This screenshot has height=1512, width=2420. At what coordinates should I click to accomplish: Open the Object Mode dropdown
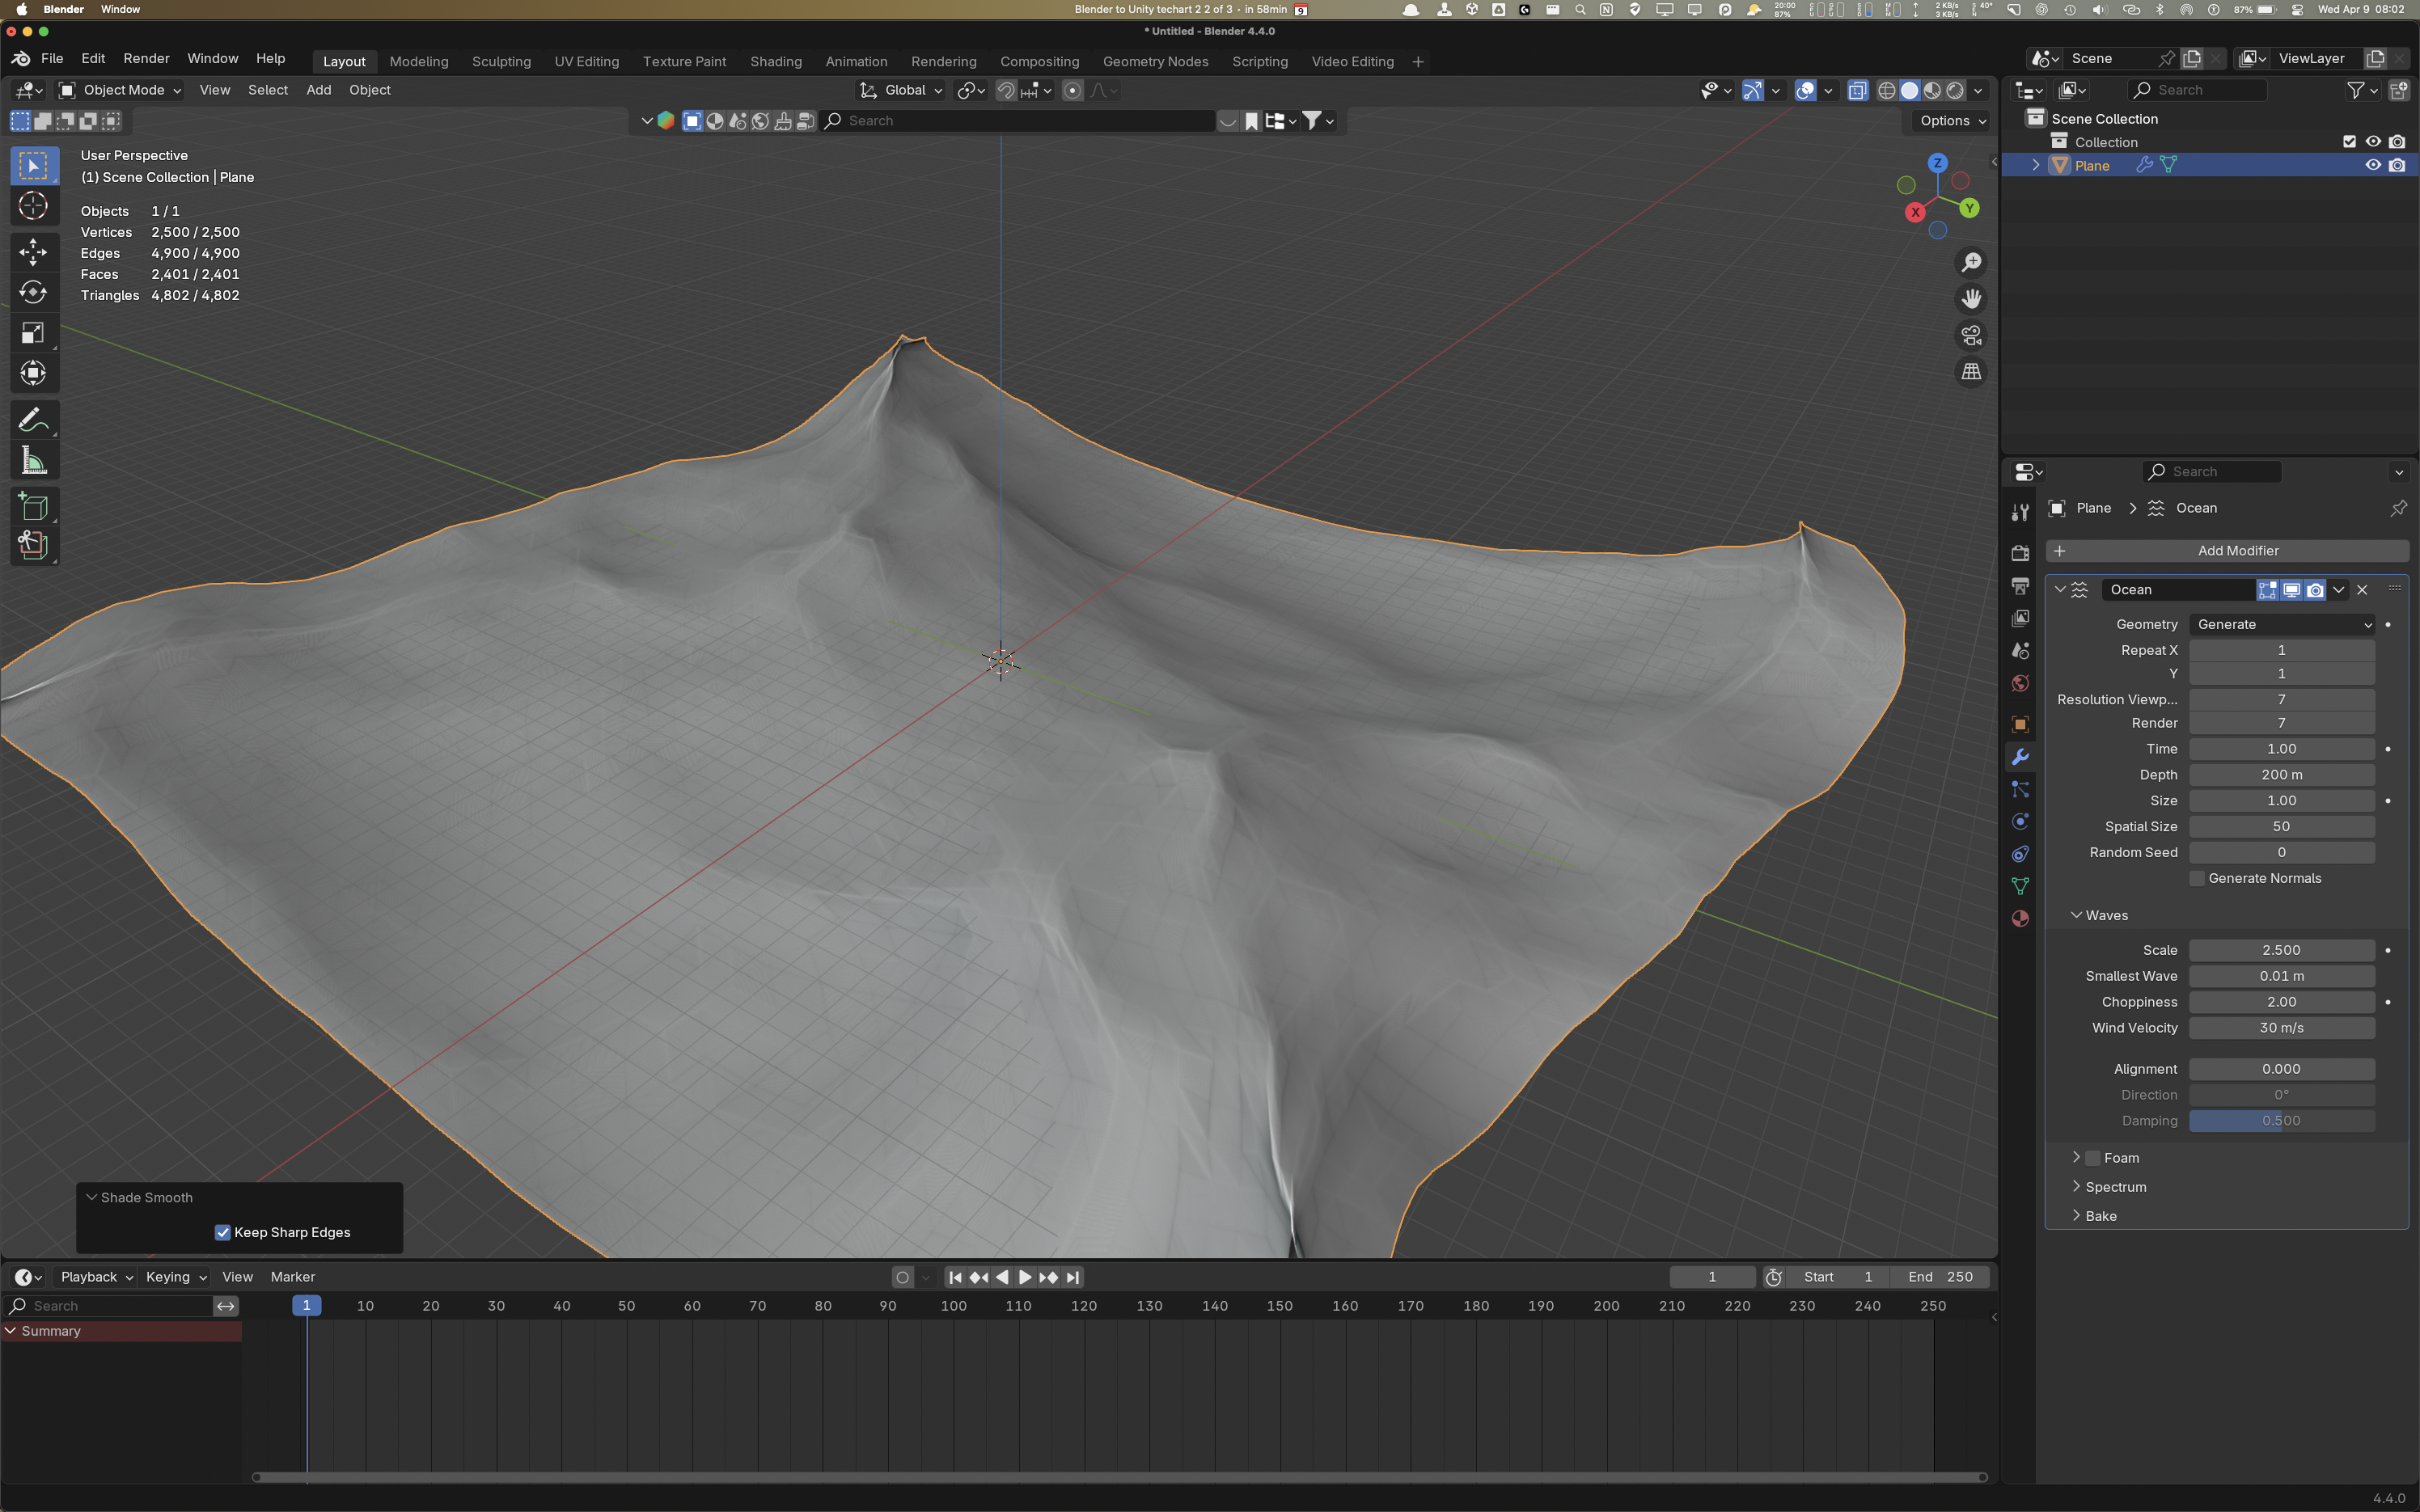coord(120,90)
